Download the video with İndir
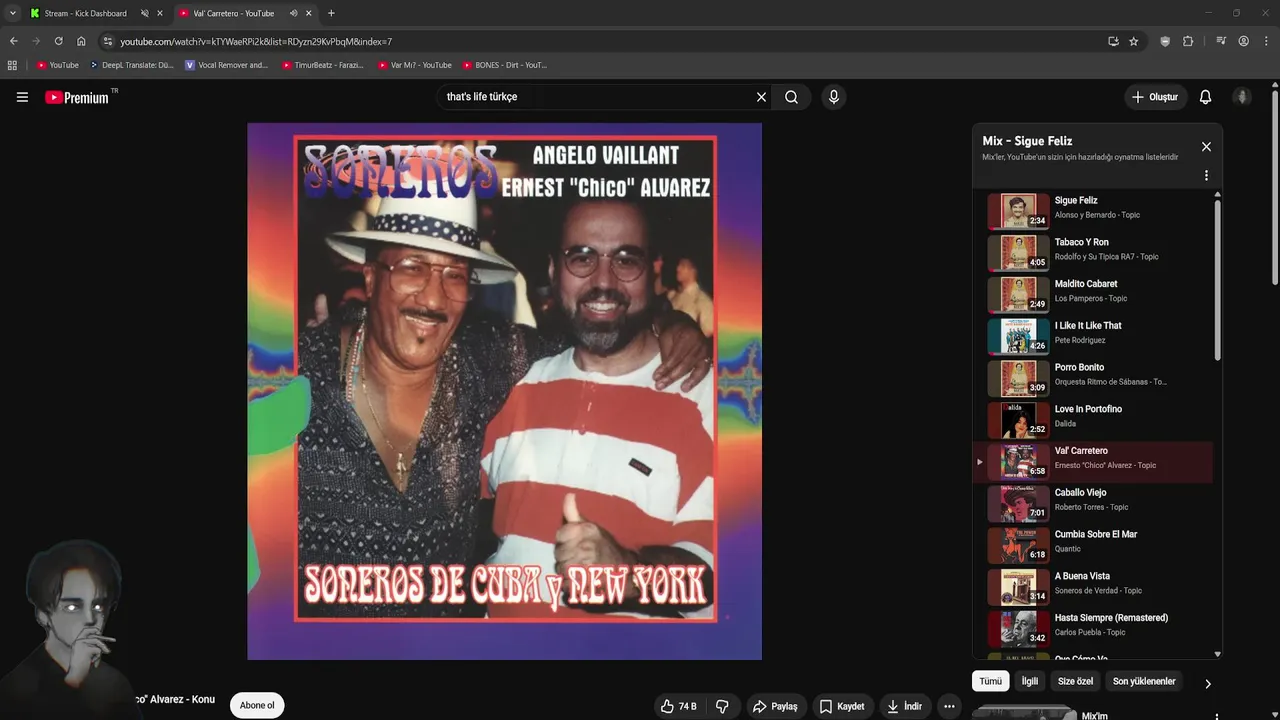Screen dimensions: 1280x720 [x=904, y=706]
